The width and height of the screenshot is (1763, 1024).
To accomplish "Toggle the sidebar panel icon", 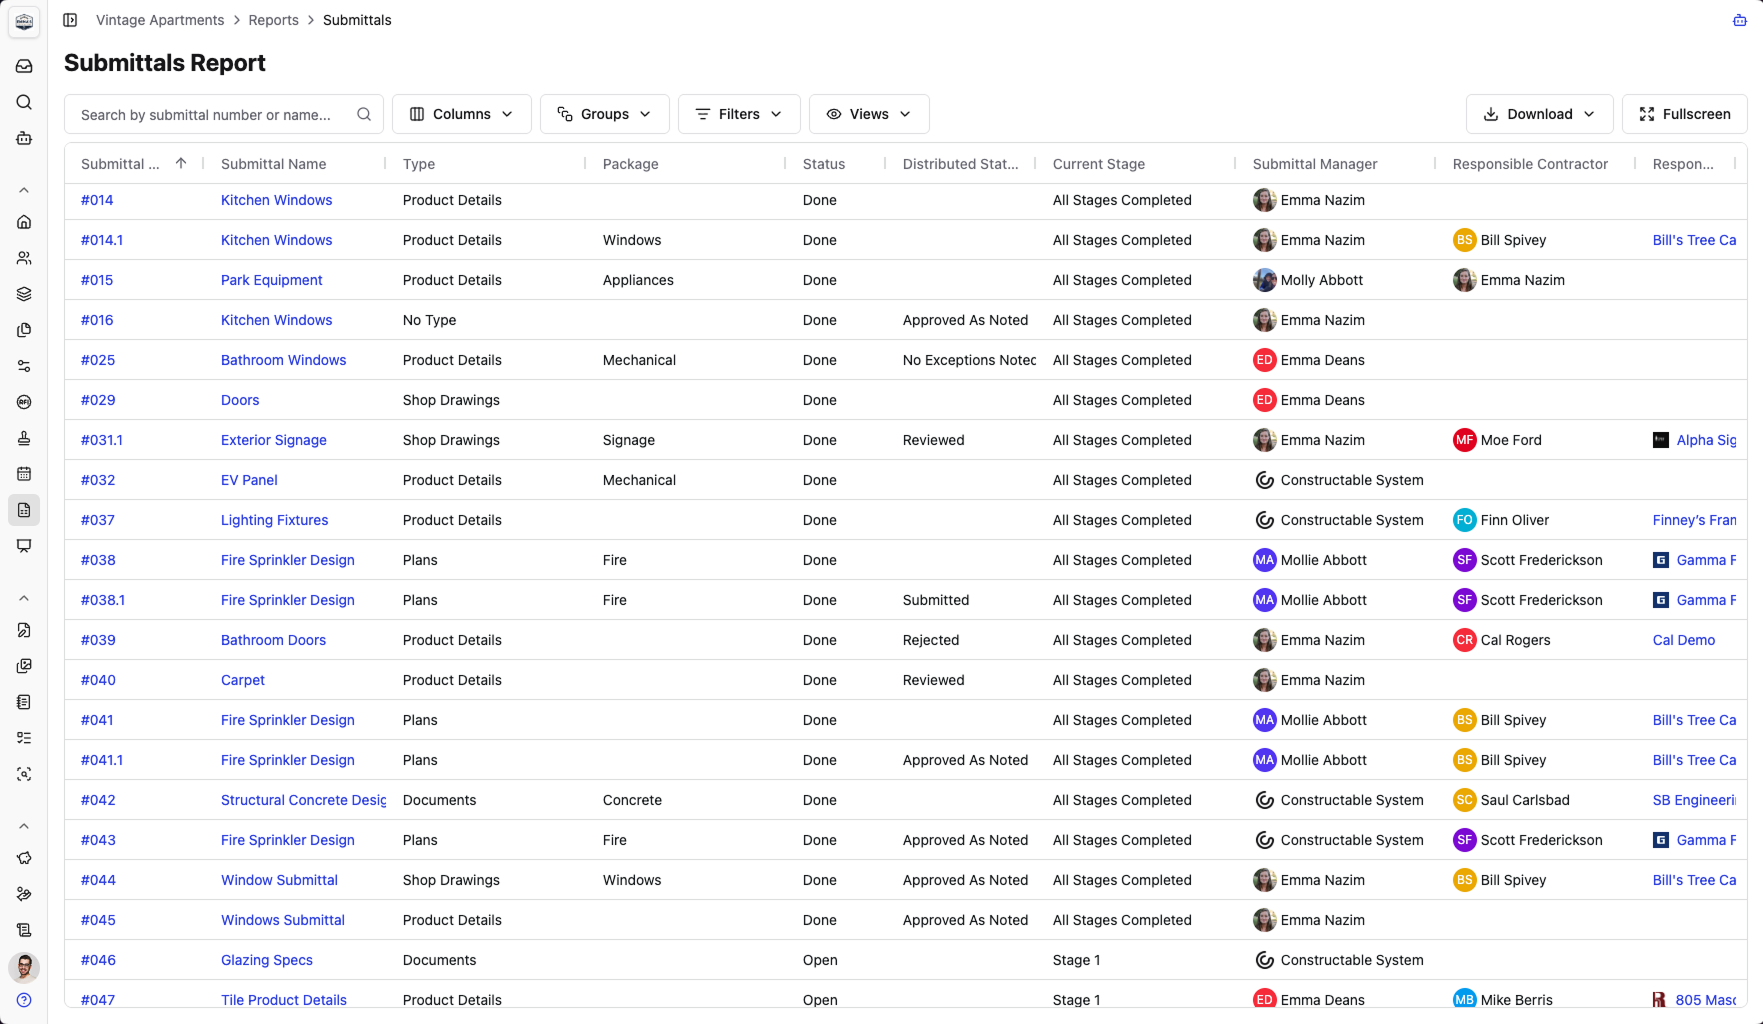I will pos(70,20).
